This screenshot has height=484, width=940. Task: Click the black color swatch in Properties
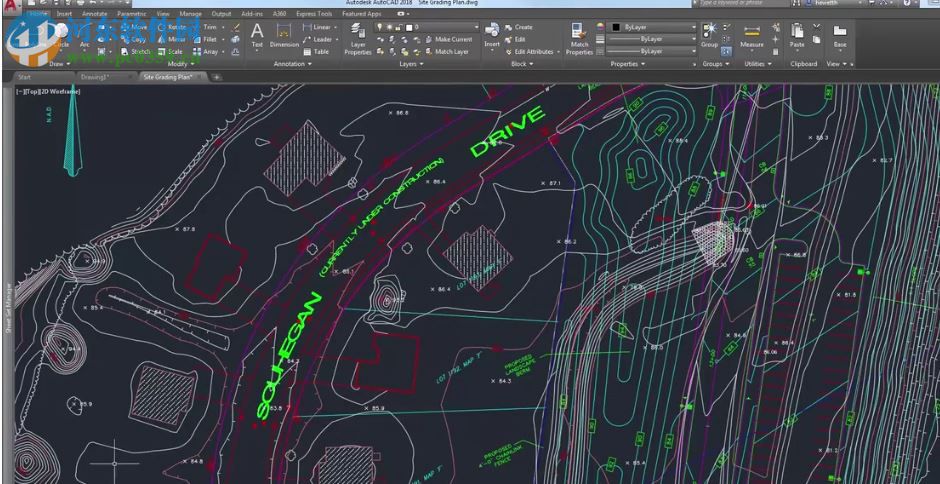tap(616, 27)
